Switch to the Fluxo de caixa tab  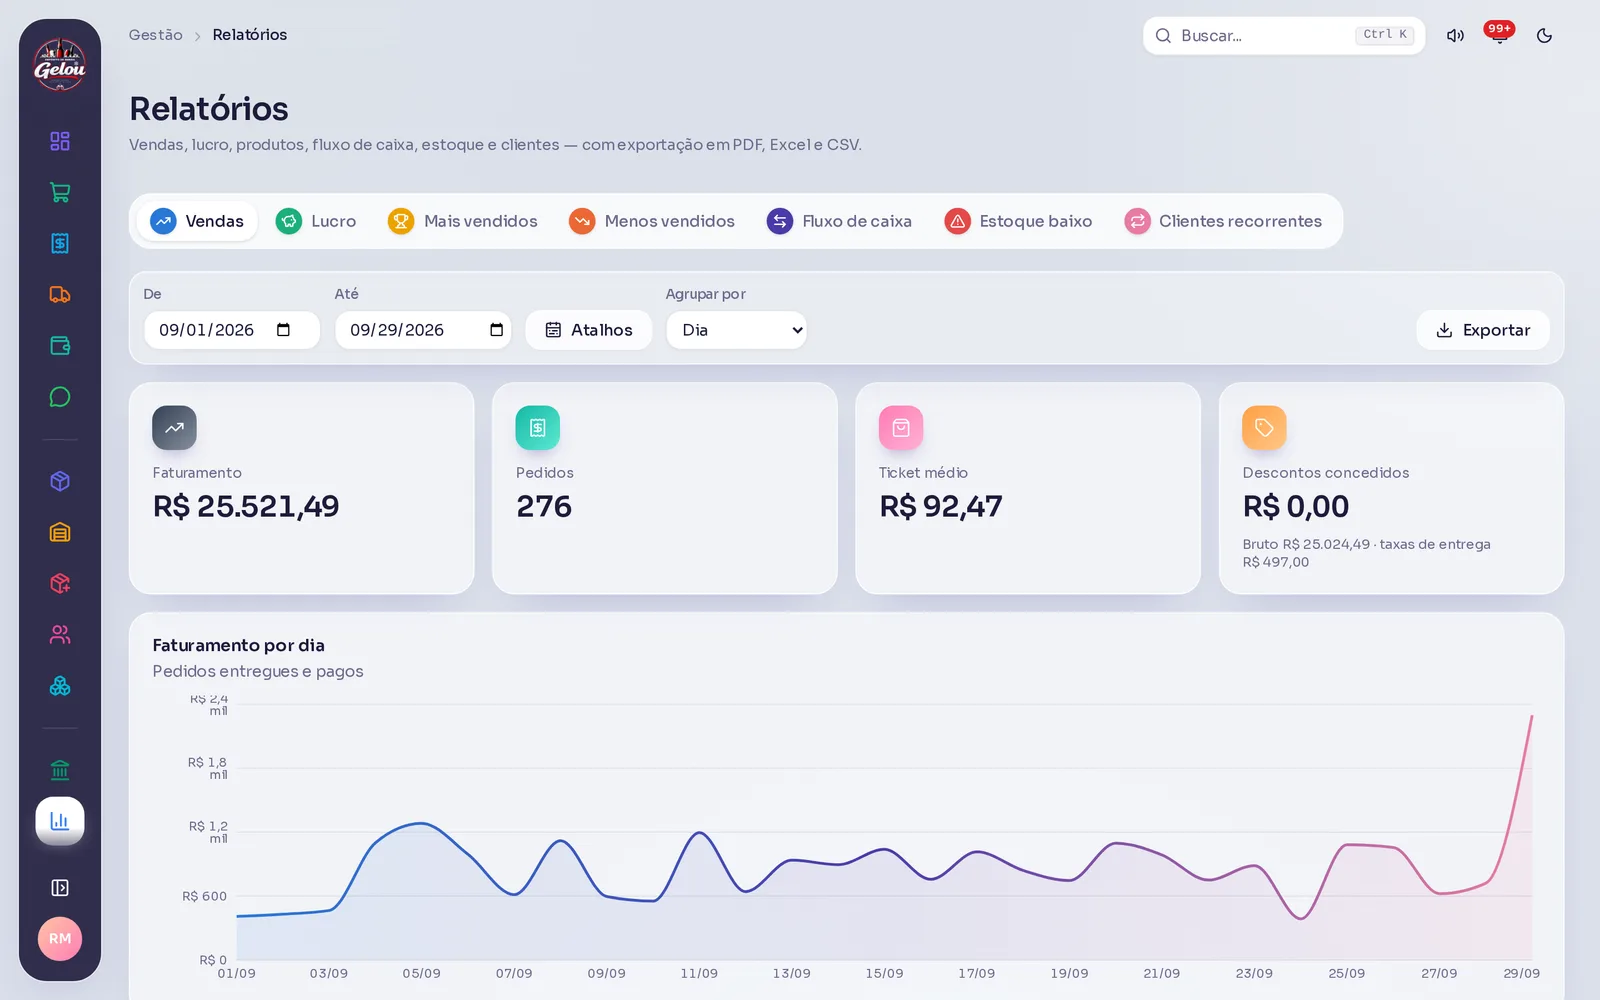click(x=839, y=221)
